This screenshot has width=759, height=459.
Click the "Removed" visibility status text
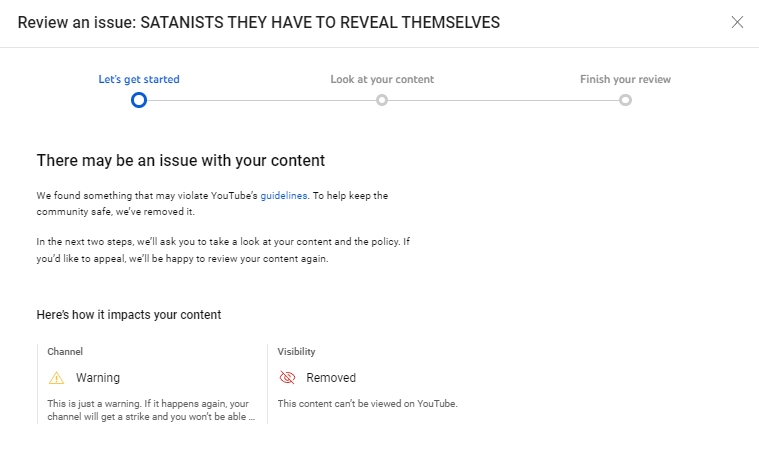[x=331, y=378]
